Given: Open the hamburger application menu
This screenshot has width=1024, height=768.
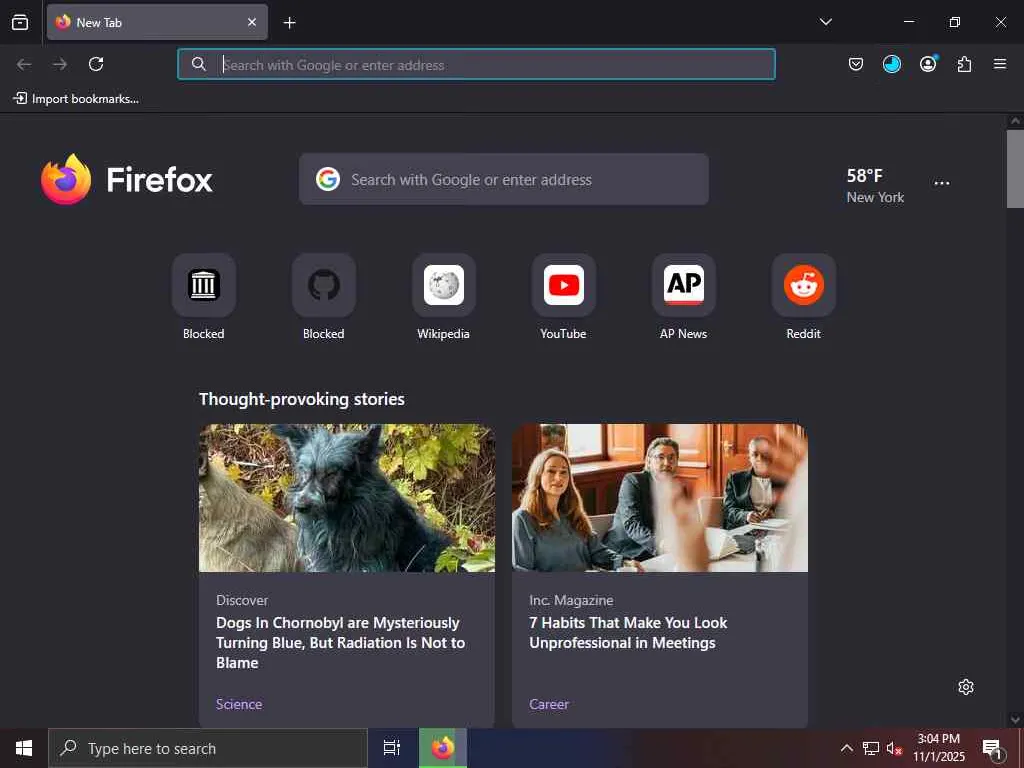Looking at the screenshot, I should (1000, 64).
